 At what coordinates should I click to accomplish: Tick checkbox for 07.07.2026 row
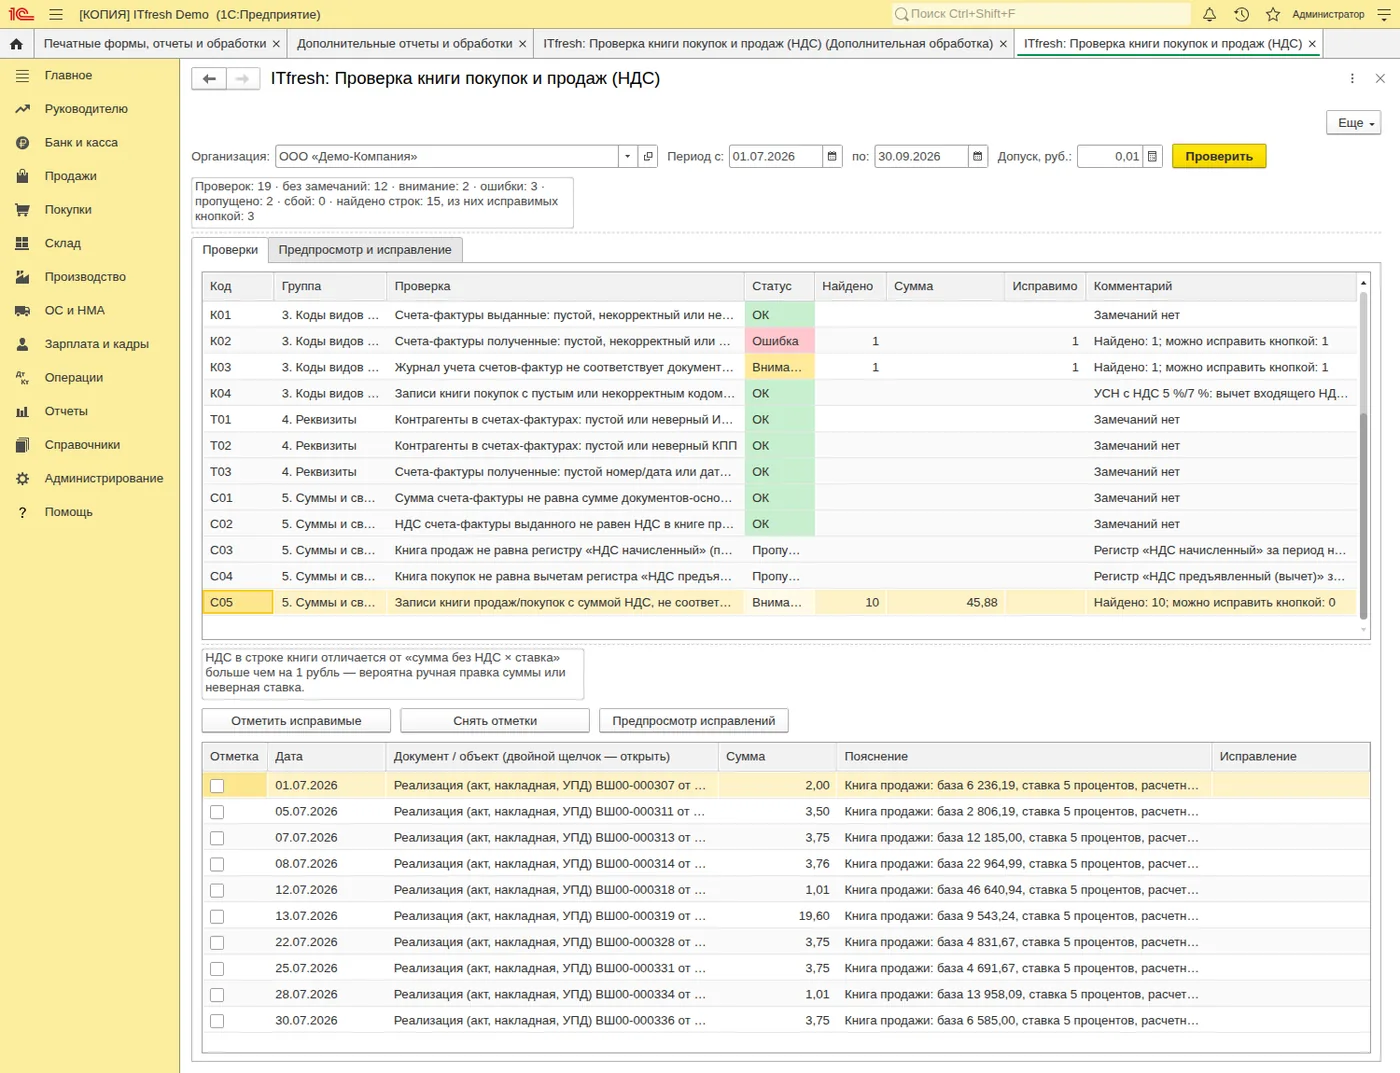pos(217,838)
